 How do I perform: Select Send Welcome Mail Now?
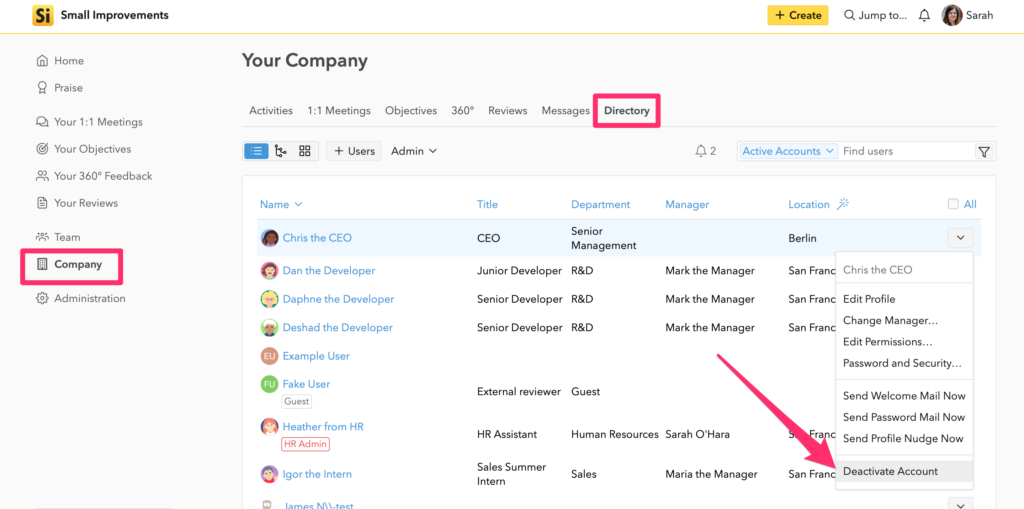coord(904,396)
